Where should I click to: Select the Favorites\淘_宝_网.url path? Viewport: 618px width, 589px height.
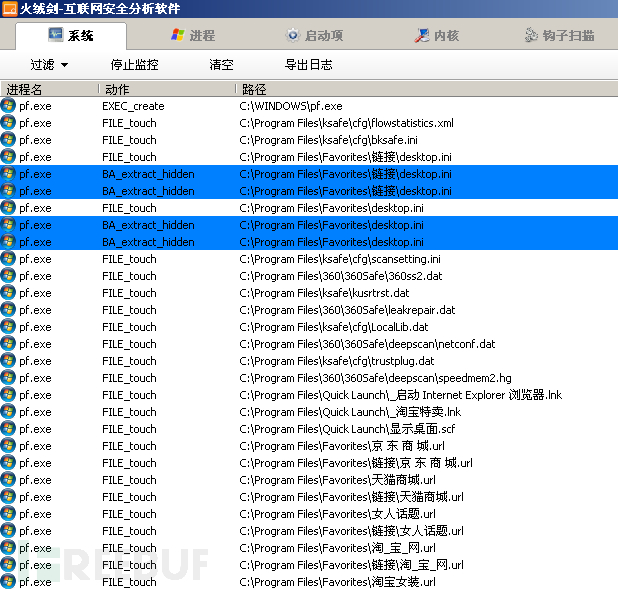(x=337, y=548)
